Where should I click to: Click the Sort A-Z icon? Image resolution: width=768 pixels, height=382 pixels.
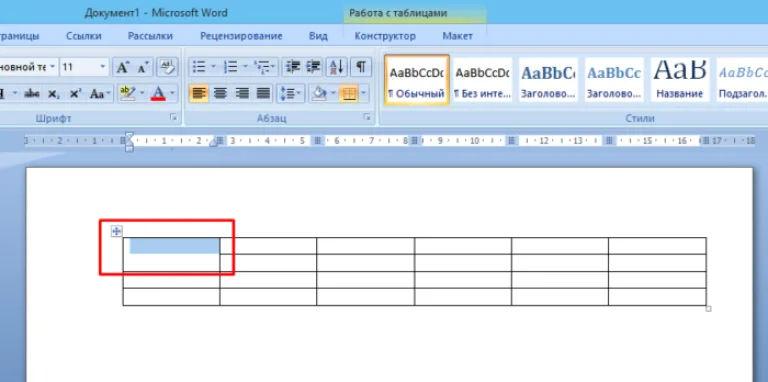point(337,67)
